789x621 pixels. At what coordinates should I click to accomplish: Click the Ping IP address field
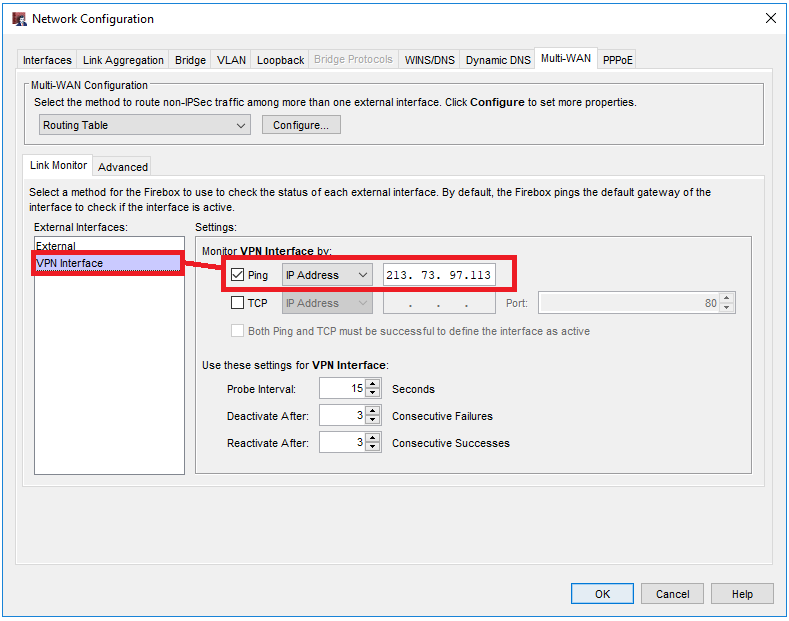tap(439, 275)
